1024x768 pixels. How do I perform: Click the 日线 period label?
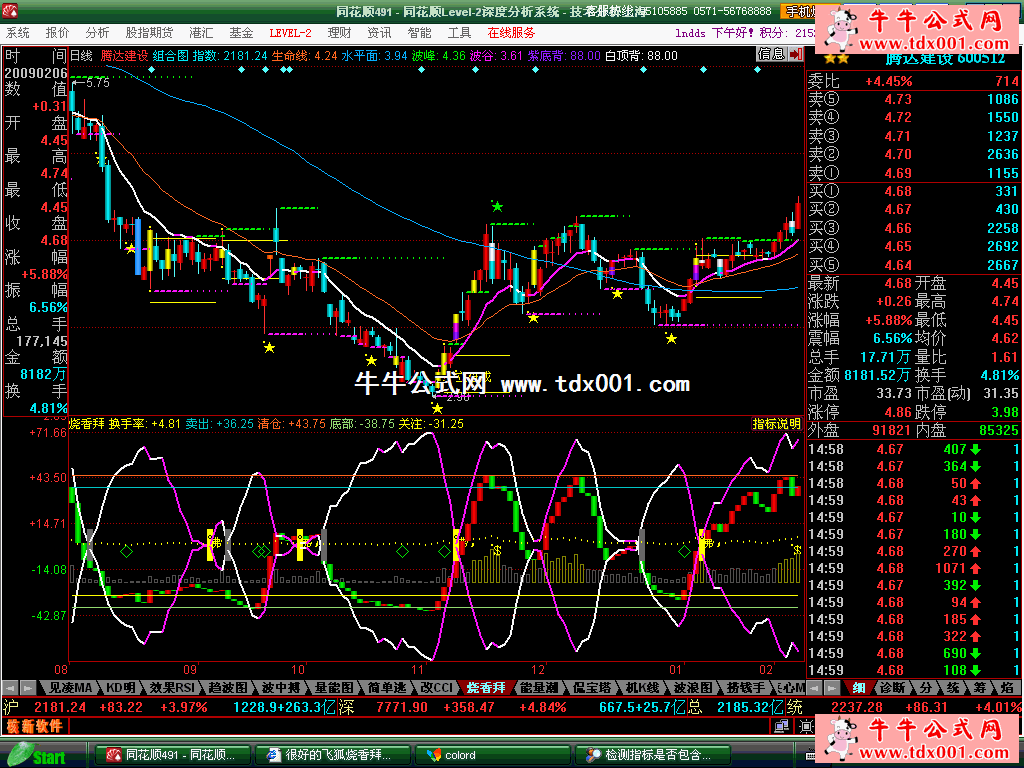[82, 56]
